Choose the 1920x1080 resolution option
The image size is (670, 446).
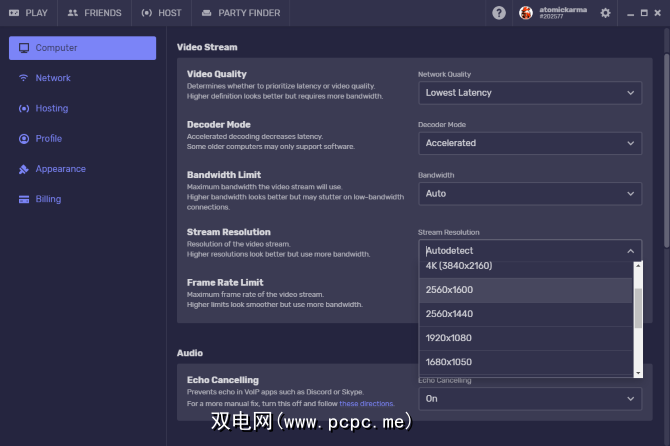(526, 338)
